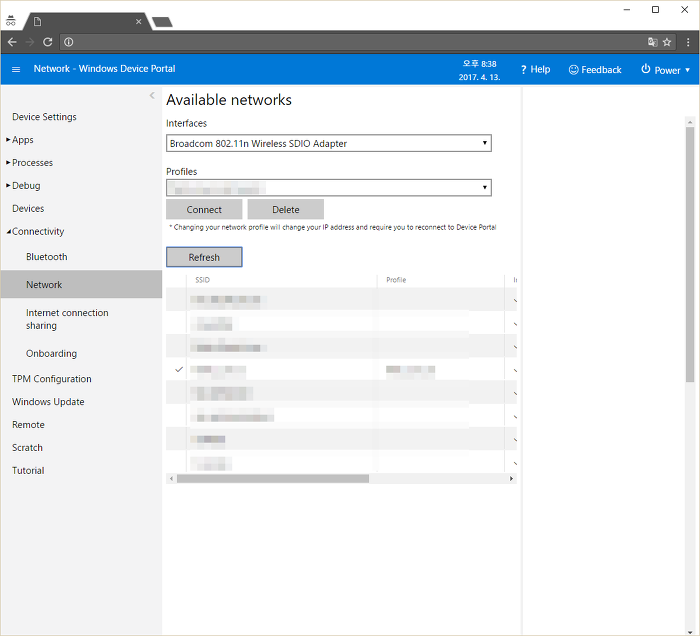The height and width of the screenshot is (636, 700).
Task: Open the Remote page
Action: [x=28, y=424]
